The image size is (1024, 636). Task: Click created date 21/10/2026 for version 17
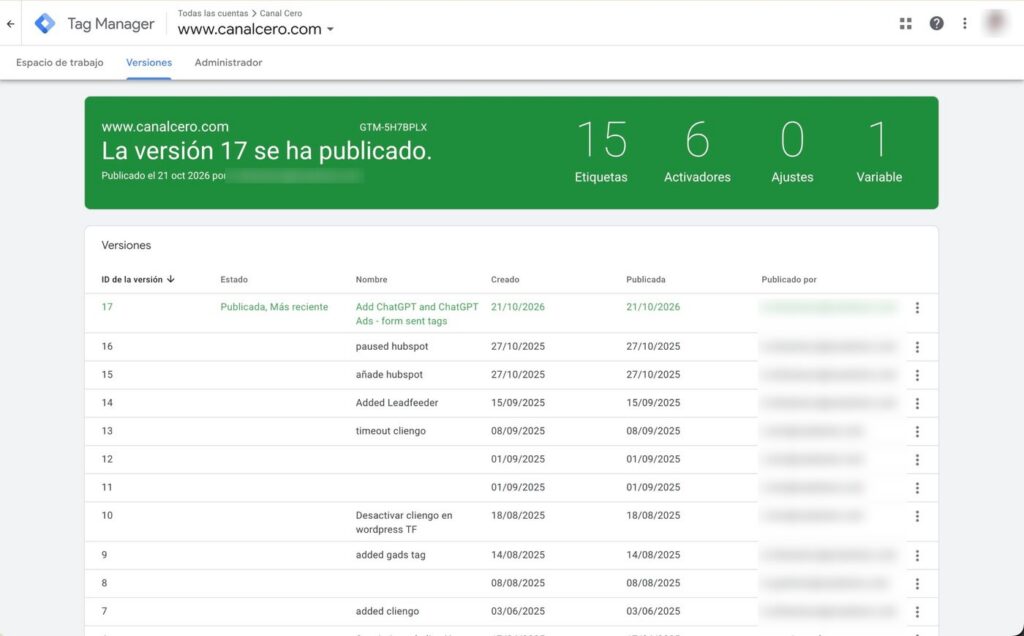[518, 307]
